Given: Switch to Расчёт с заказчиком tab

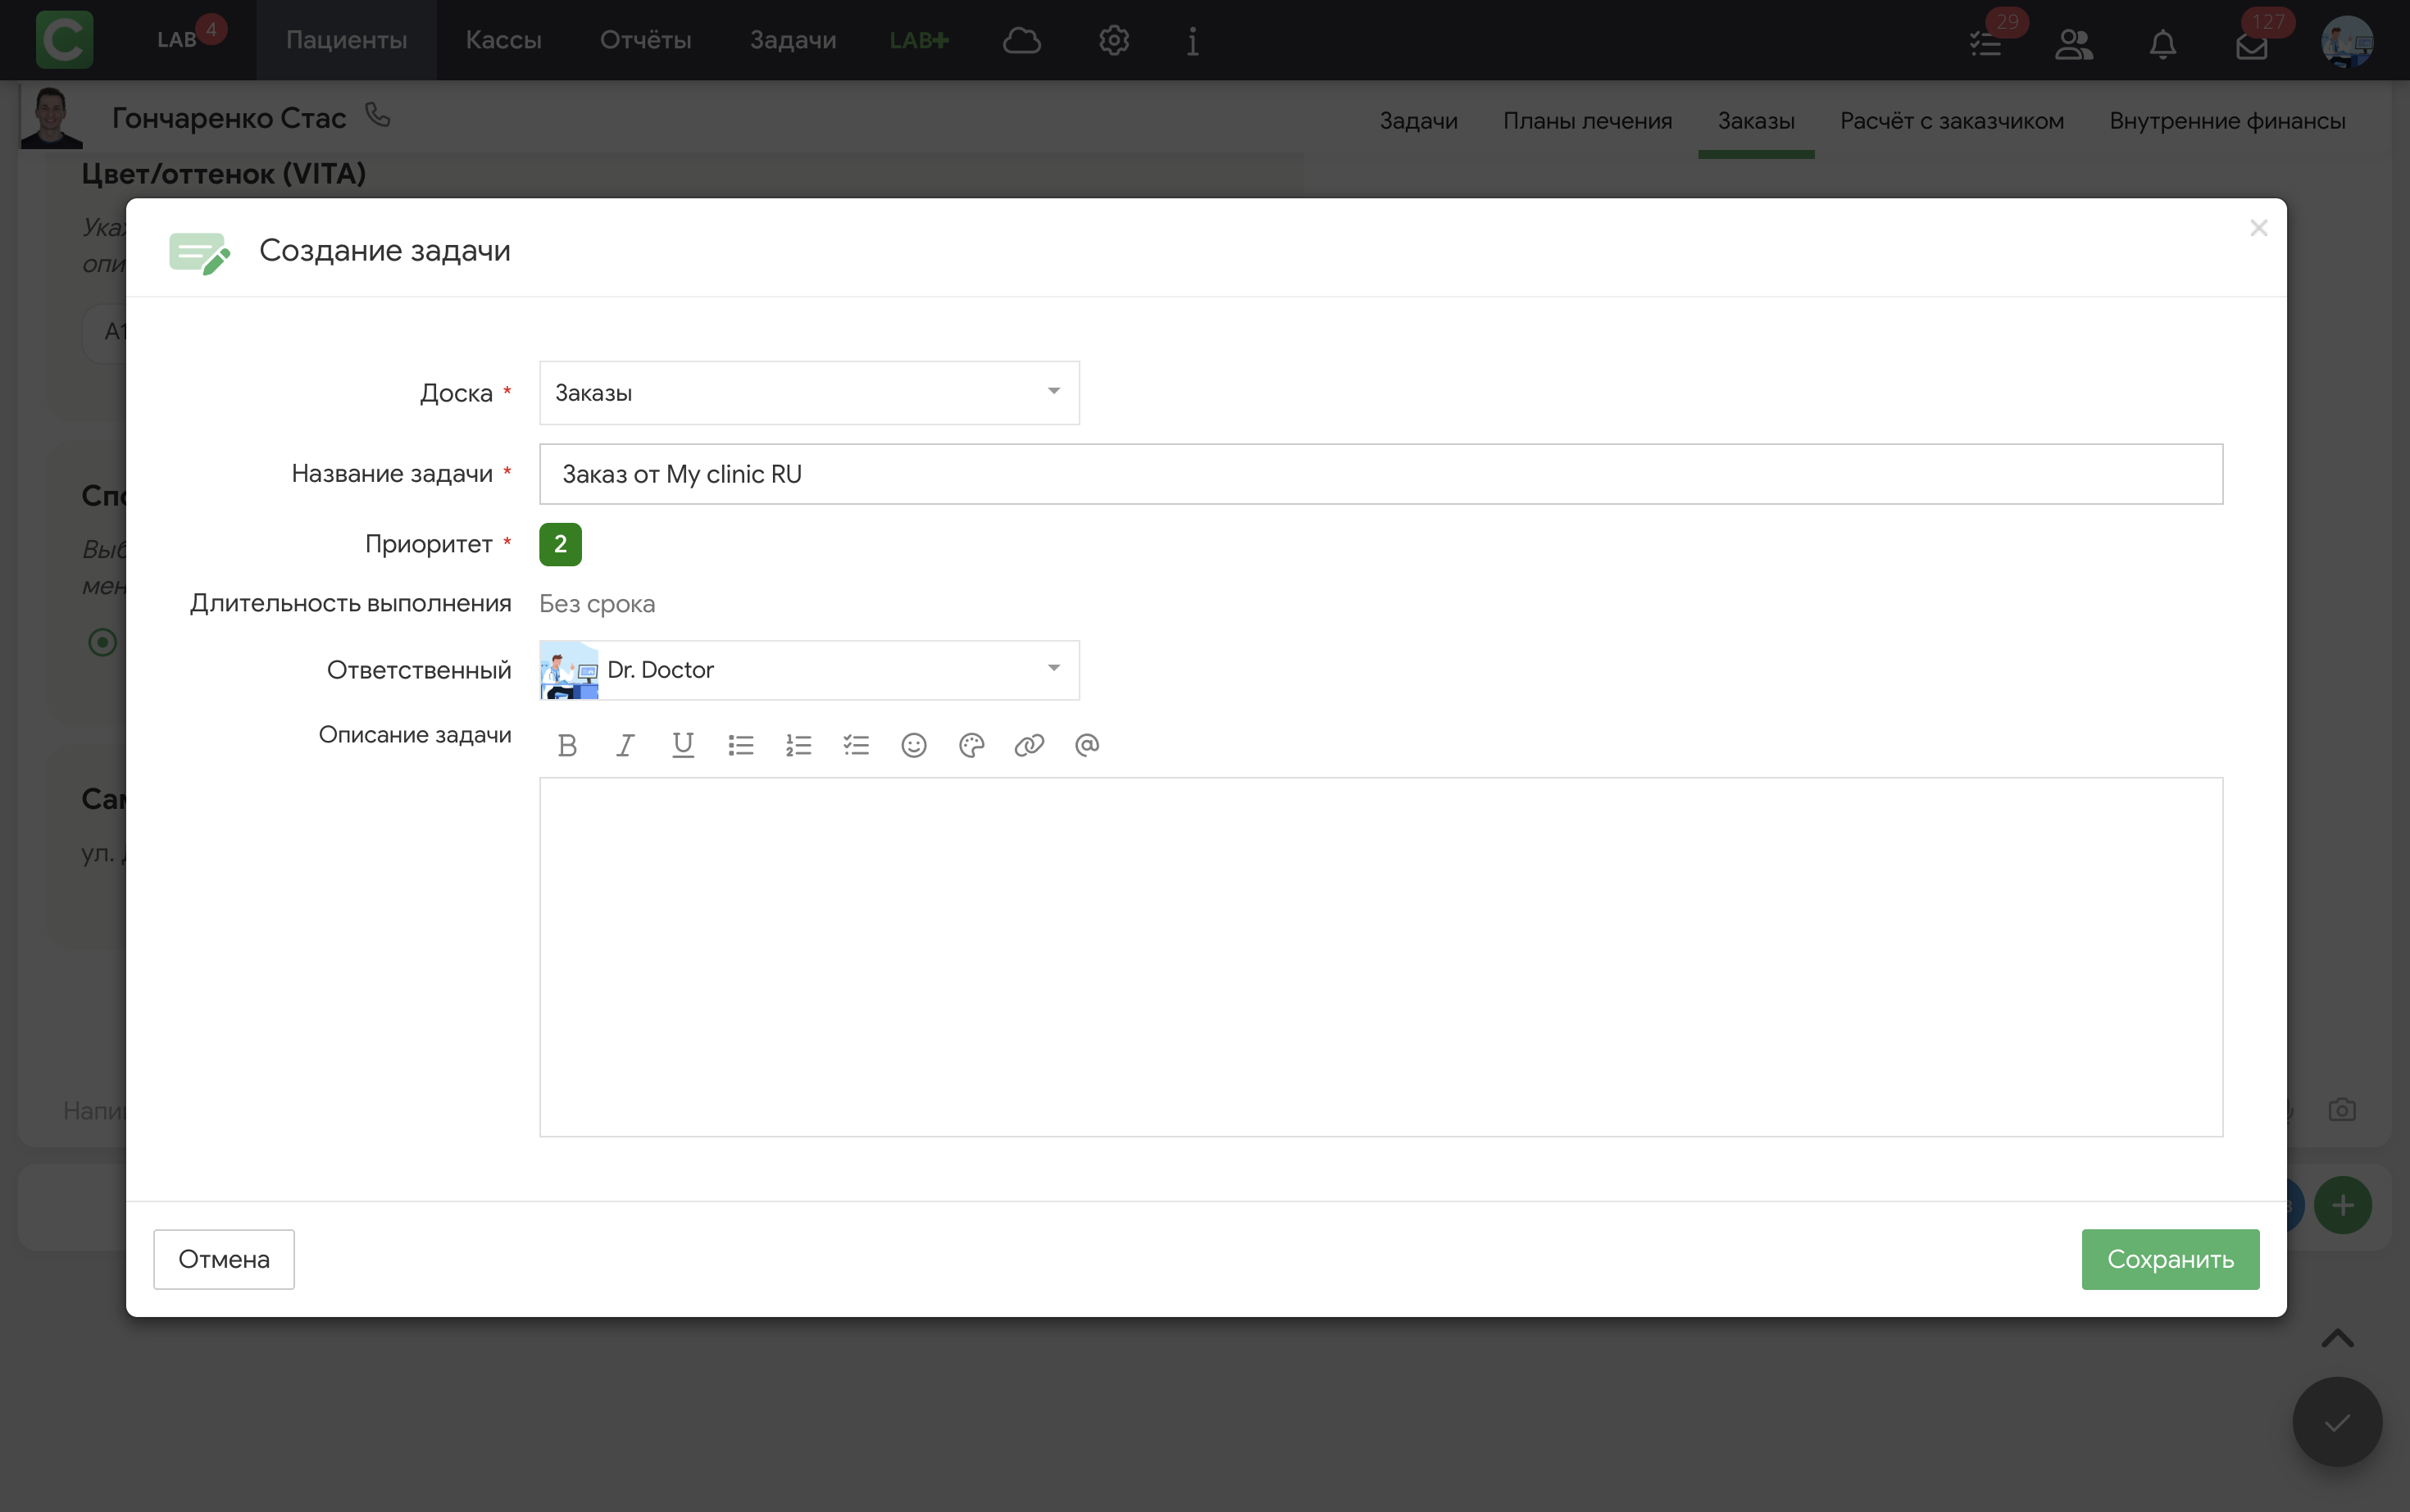Looking at the screenshot, I should click(1951, 121).
